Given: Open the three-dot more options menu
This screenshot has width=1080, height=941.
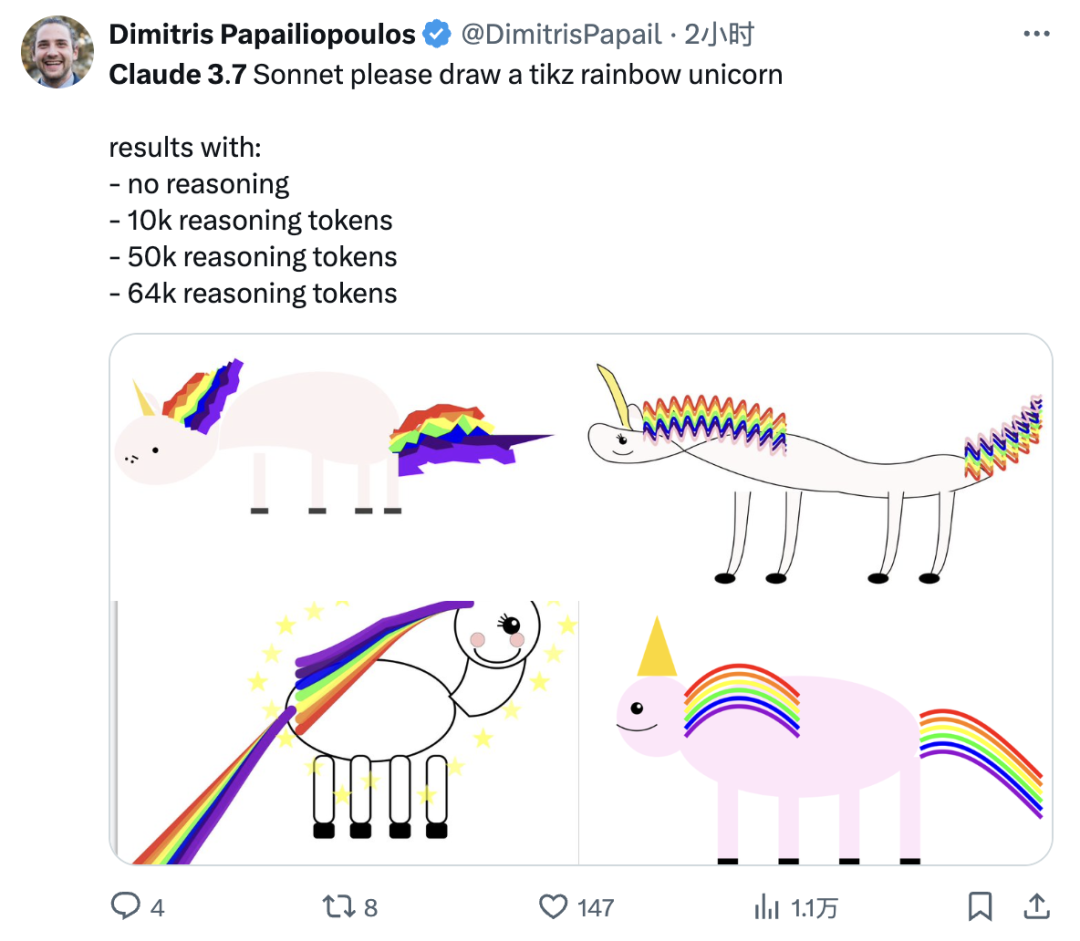Looking at the screenshot, I should coord(1036,35).
